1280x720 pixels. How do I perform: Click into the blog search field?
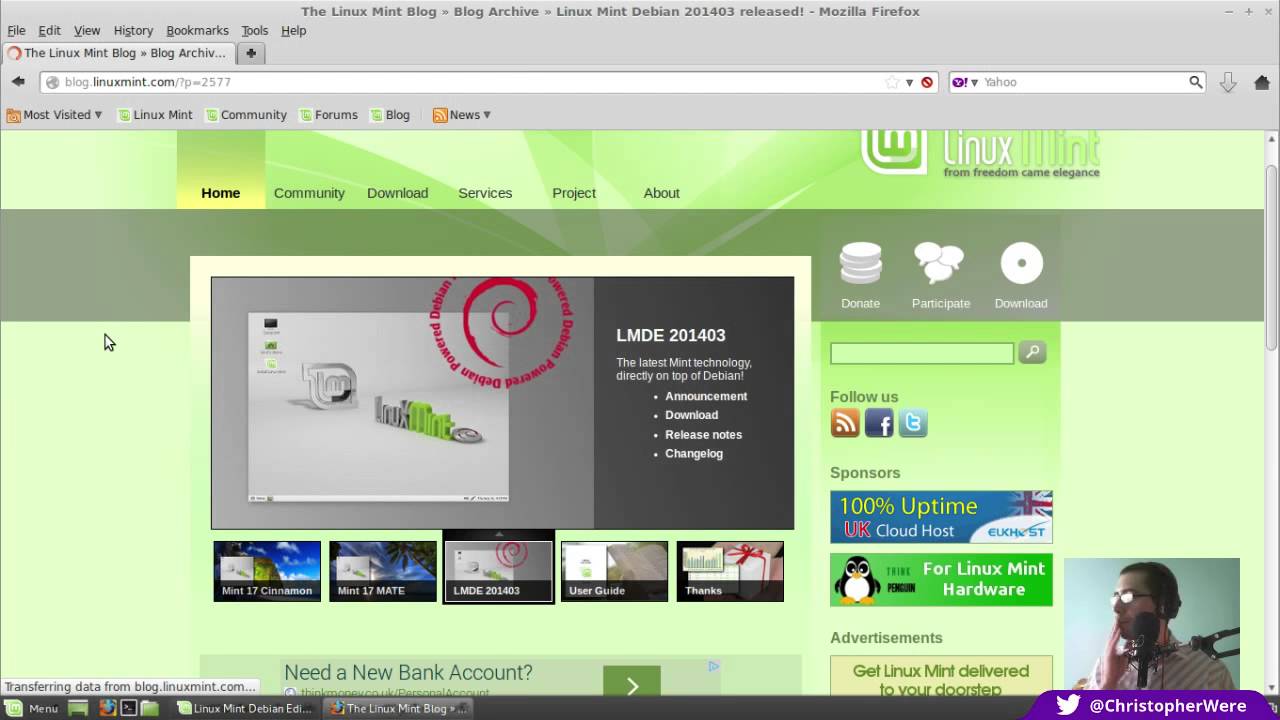point(922,353)
